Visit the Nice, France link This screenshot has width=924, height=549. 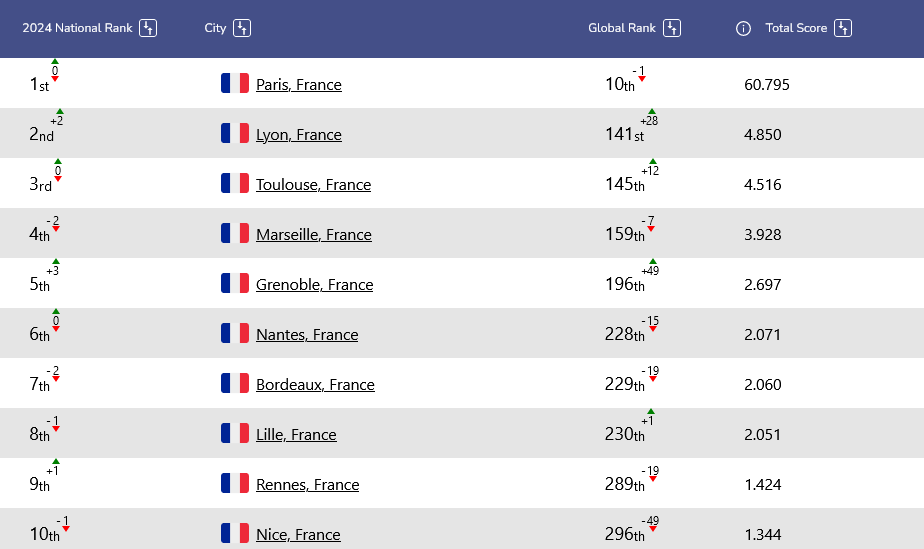coord(298,535)
